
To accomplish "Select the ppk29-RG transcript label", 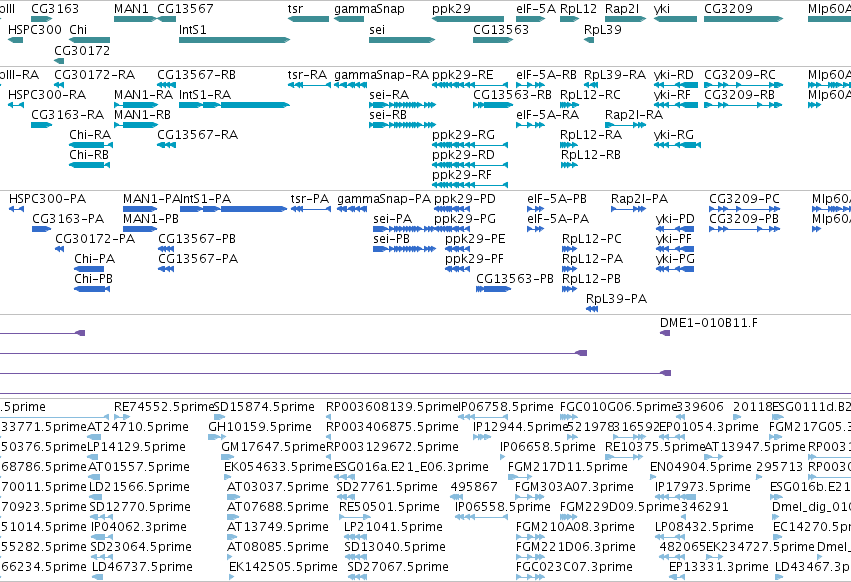I will tap(463, 135).
